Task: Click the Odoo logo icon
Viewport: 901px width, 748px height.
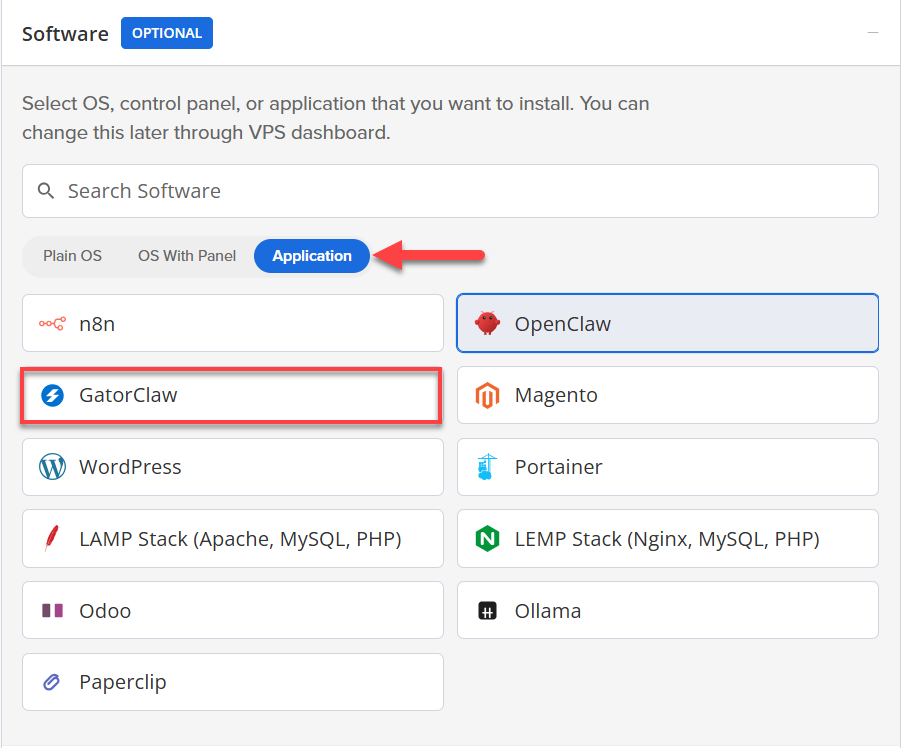Action: 52,610
